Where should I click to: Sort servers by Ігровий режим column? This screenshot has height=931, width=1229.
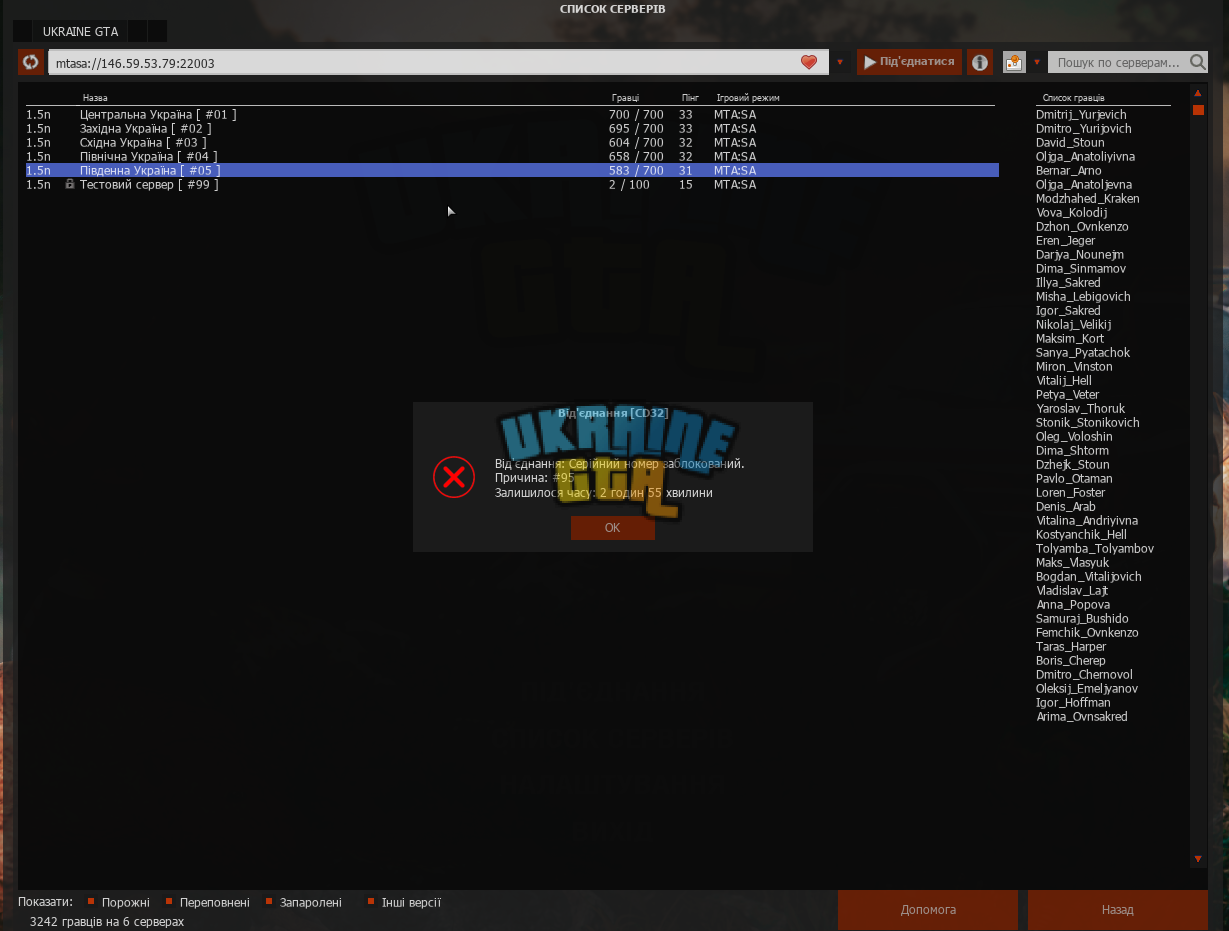tap(747, 98)
